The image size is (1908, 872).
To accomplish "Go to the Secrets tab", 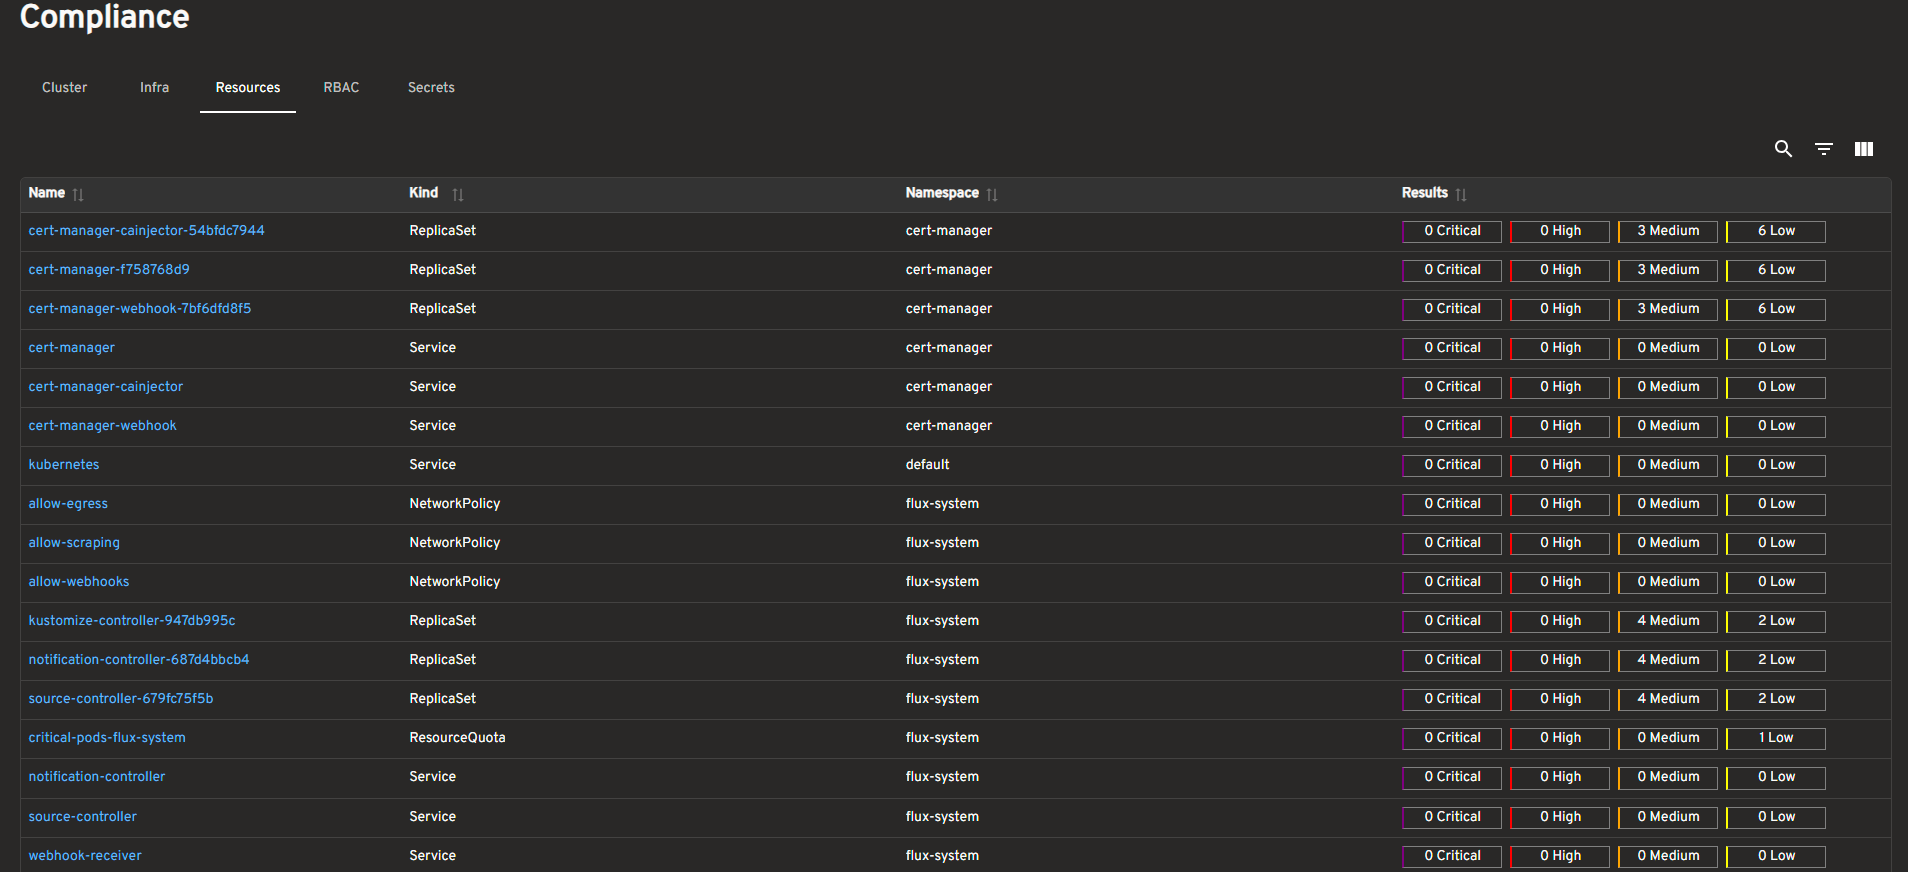I will (x=431, y=88).
